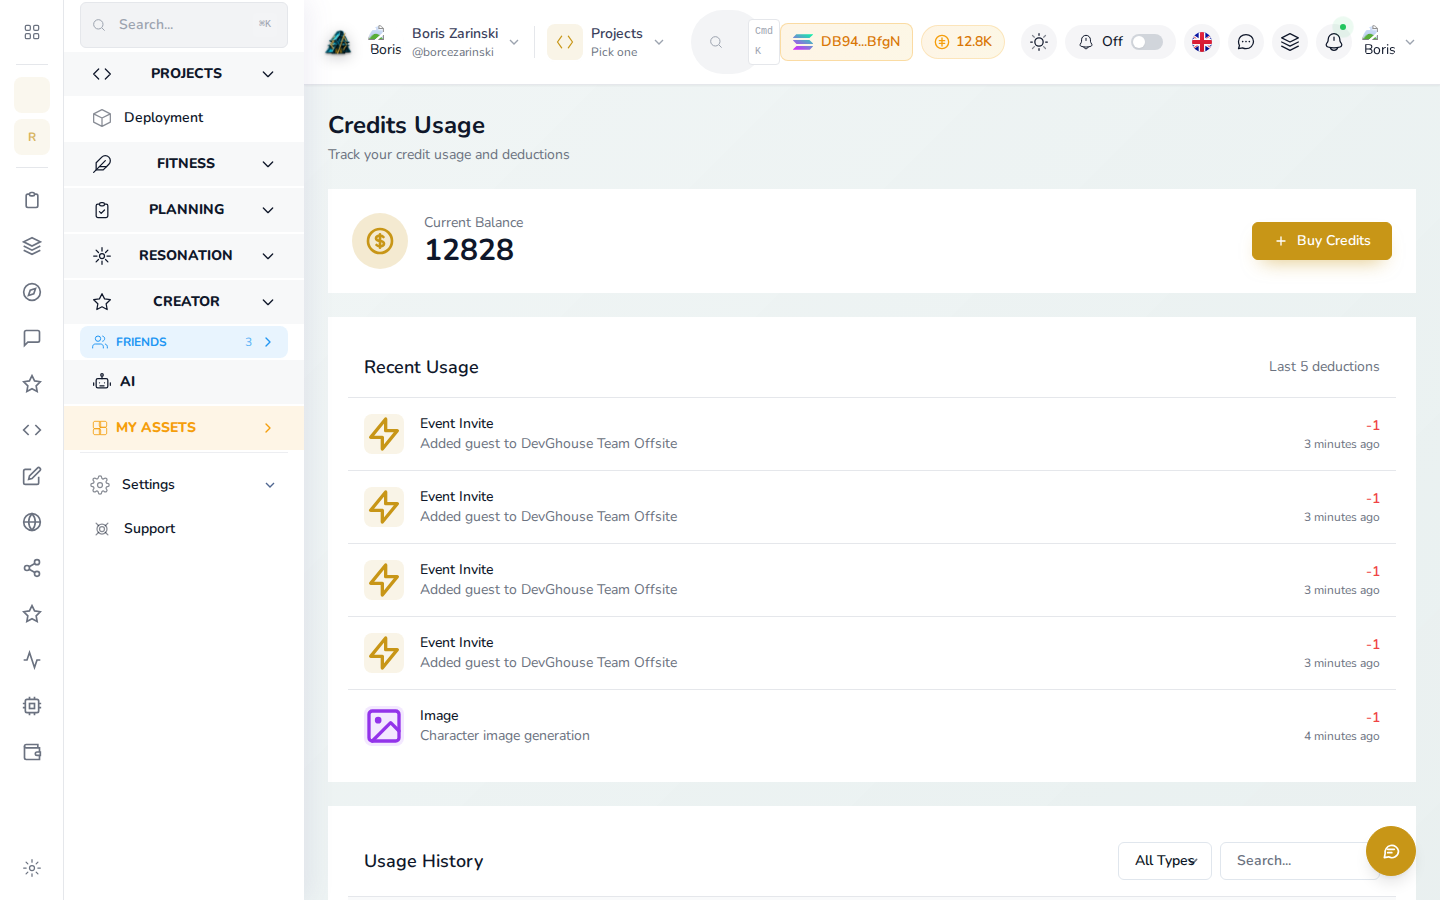The image size is (1440, 900).
Task: Expand the CREATOR sidebar section
Action: pyautogui.click(x=184, y=302)
